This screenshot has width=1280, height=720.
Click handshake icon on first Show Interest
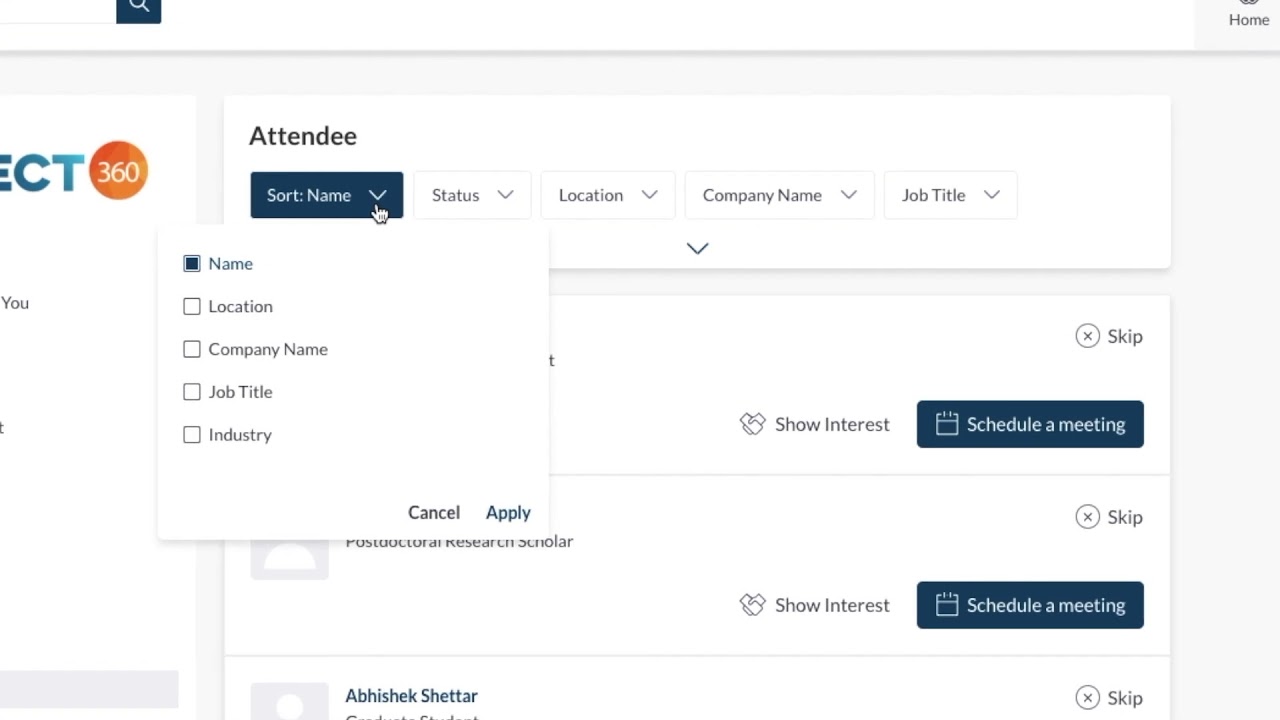point(752,424)
